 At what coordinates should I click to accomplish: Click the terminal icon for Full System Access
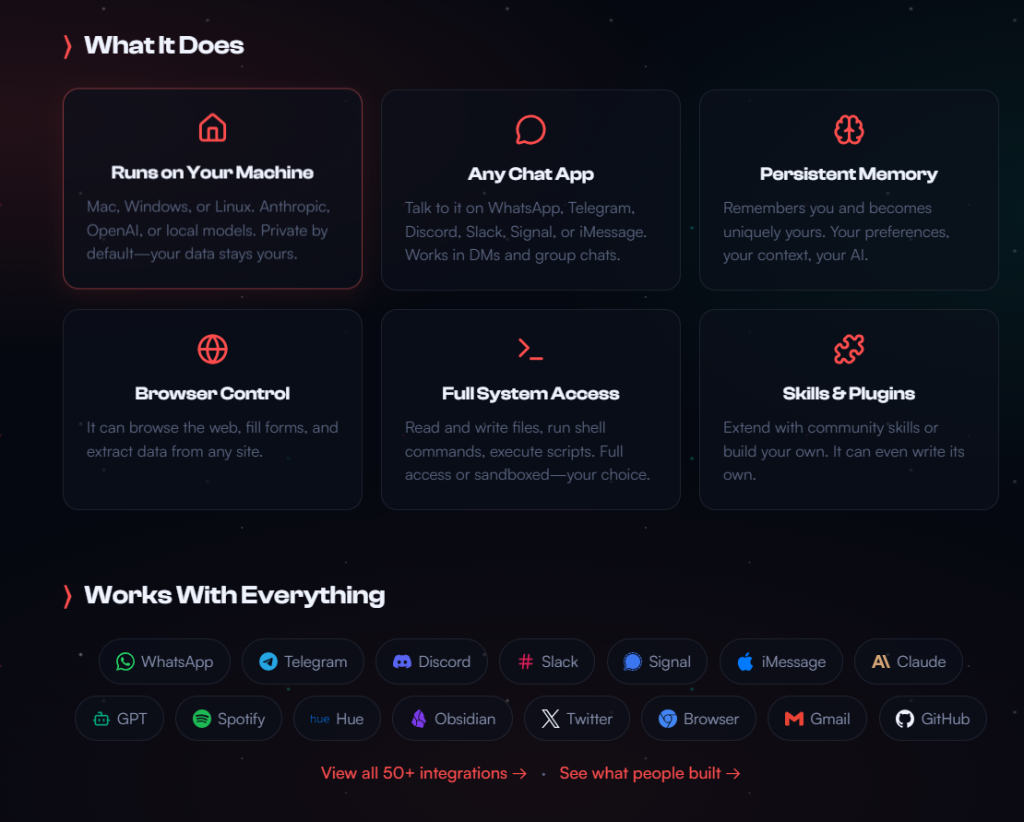530,348
